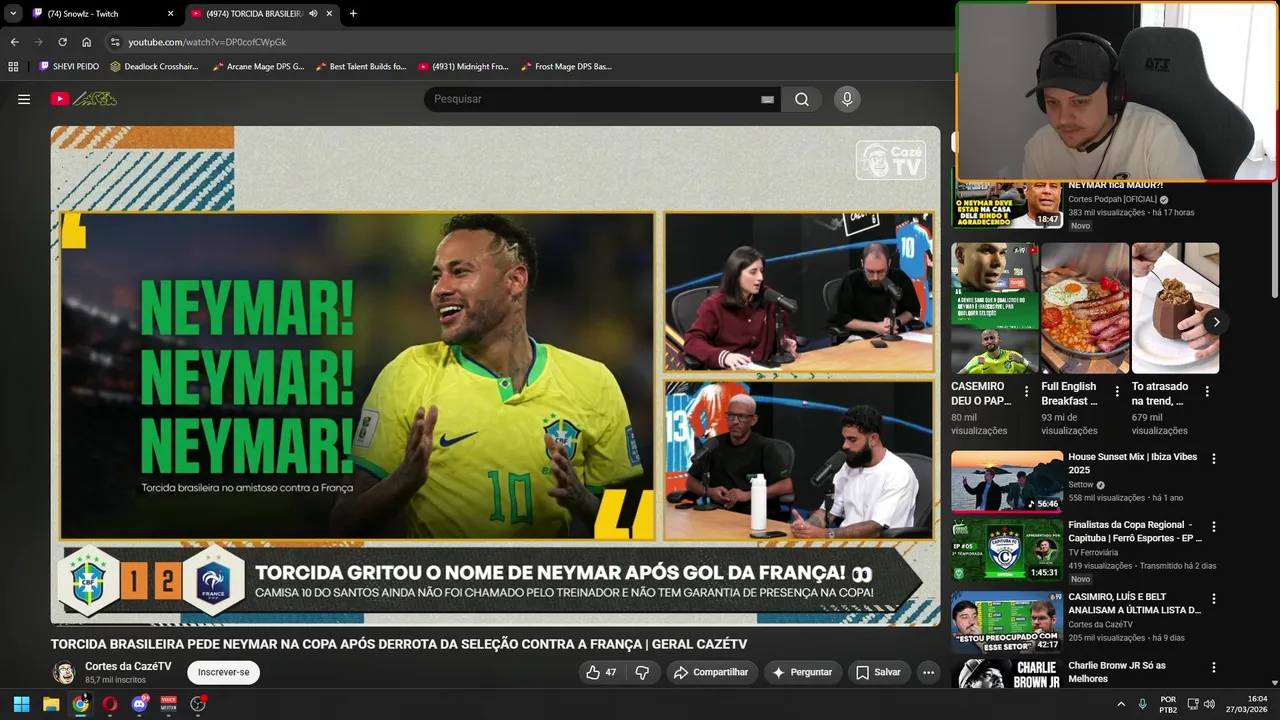Go to YouTube home via logo

point(84,99)
